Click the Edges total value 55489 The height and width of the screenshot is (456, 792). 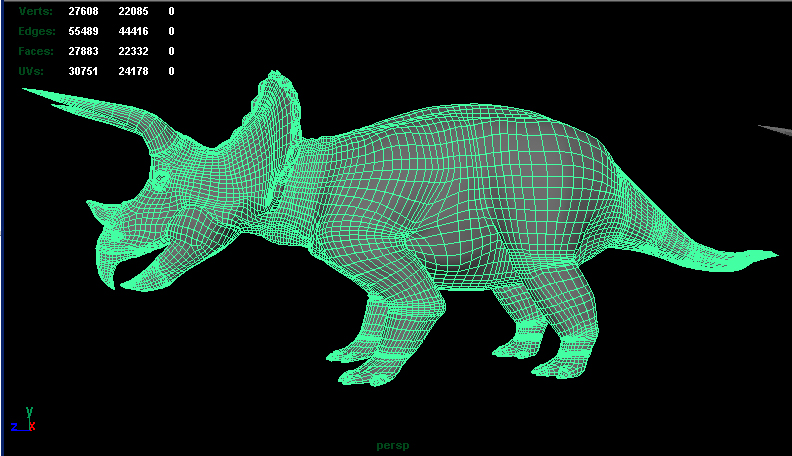tap(83, 31)
